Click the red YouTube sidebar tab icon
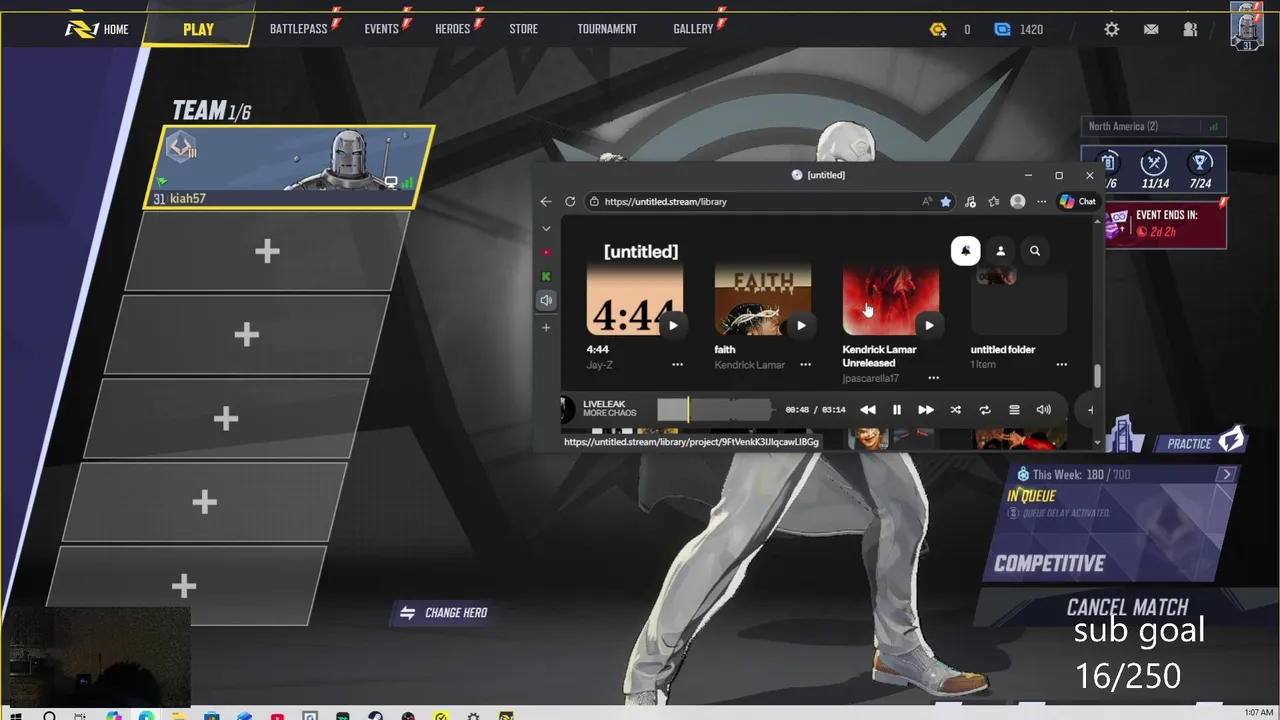This screenshot has width=1280, height=720. click(546, 252)
